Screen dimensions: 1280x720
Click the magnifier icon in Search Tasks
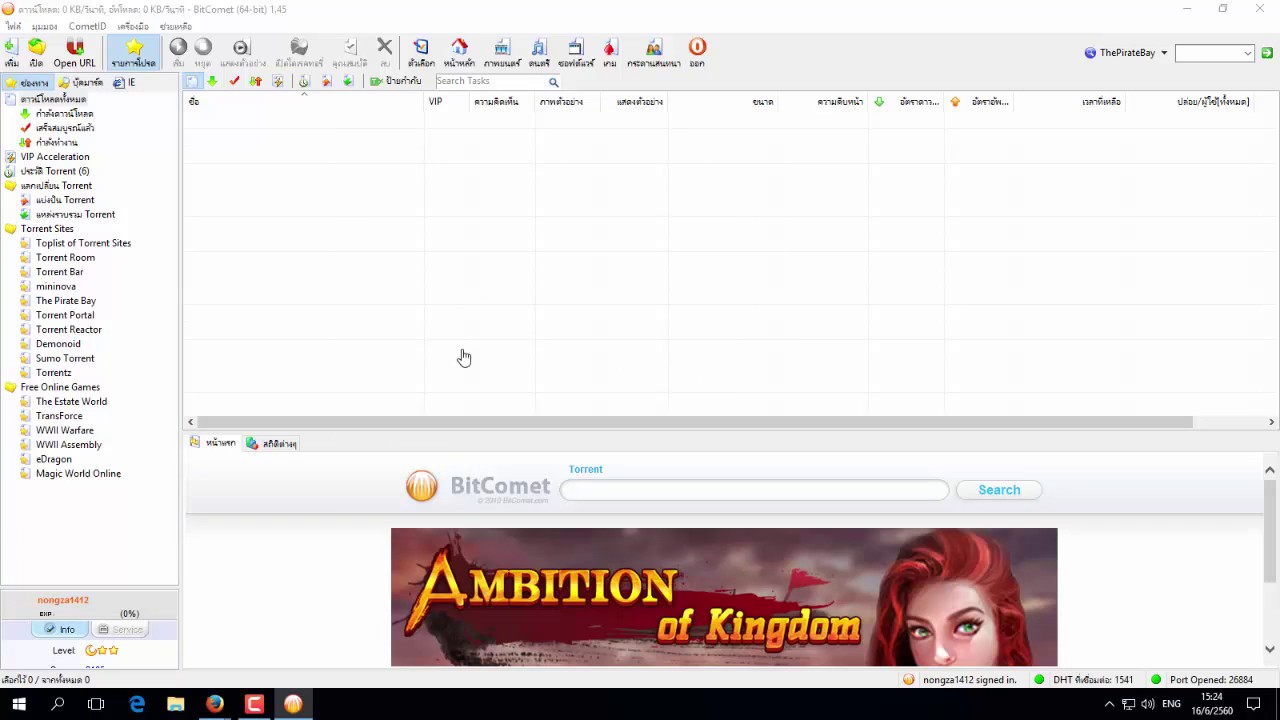[553, 82]
